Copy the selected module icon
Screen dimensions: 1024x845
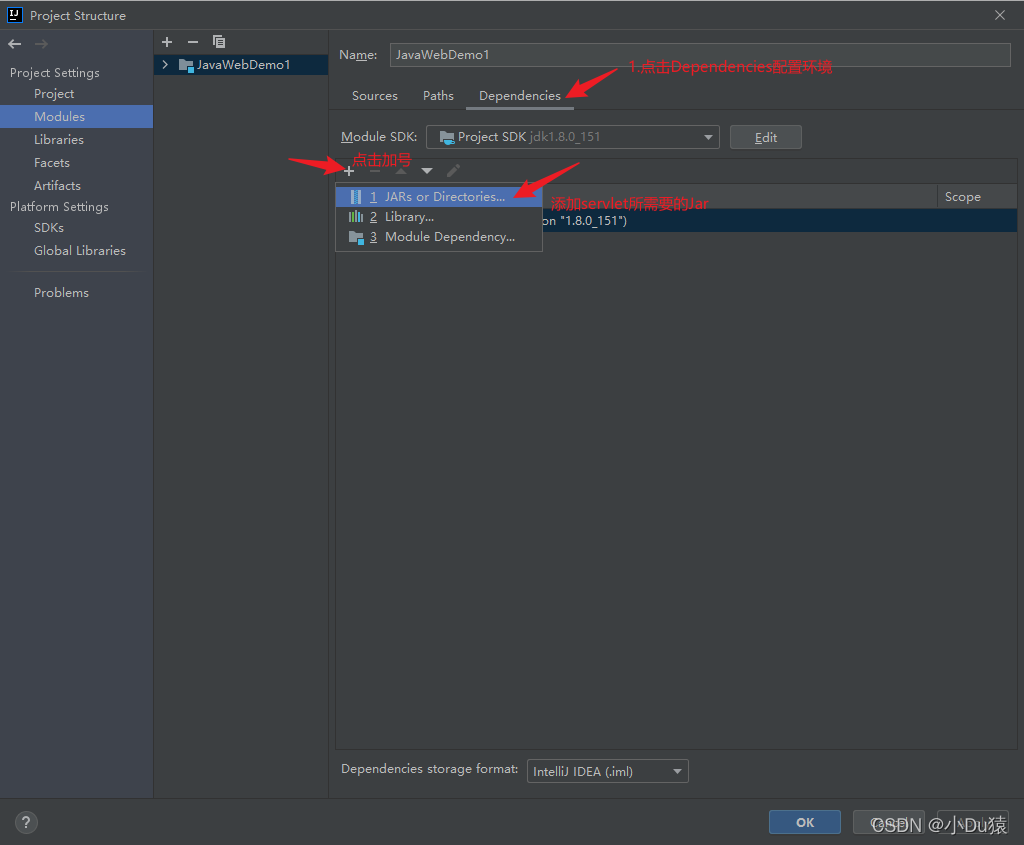[219, 42]
